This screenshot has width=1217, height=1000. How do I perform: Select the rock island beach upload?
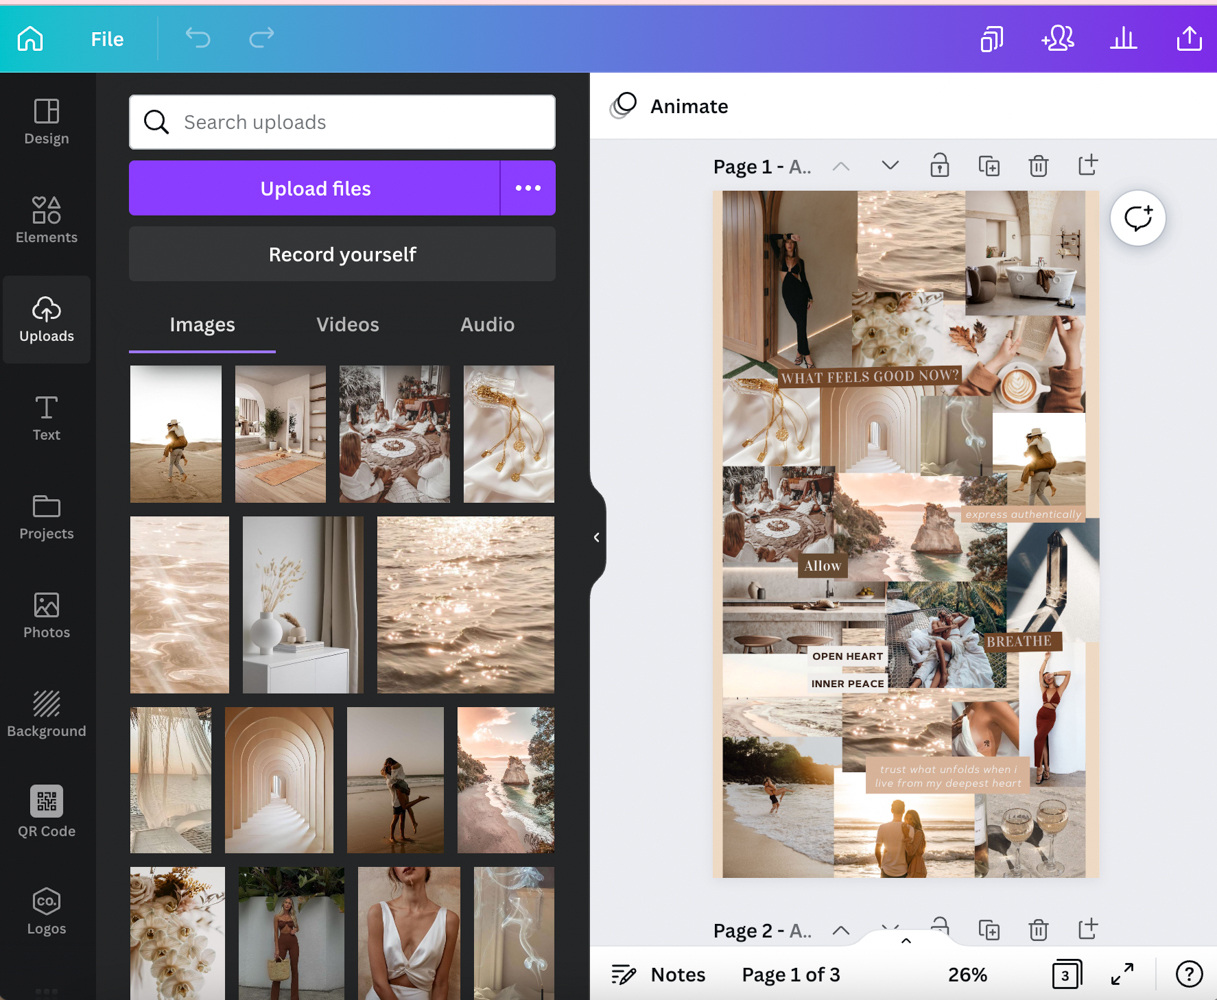tap(506, 780)
